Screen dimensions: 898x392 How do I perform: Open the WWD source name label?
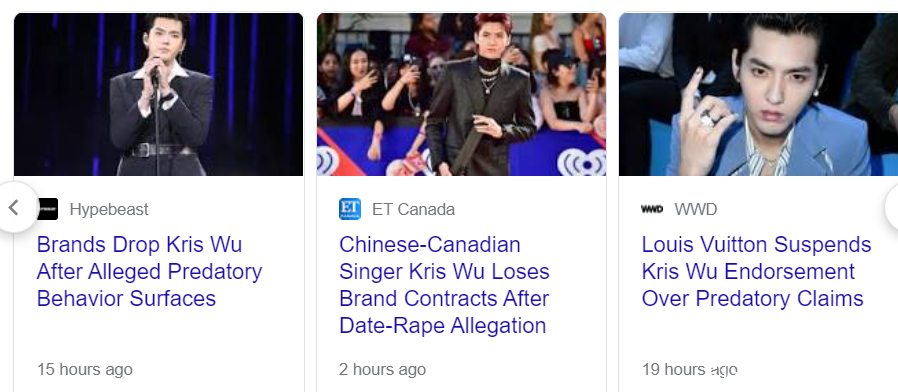coord(695,209)
